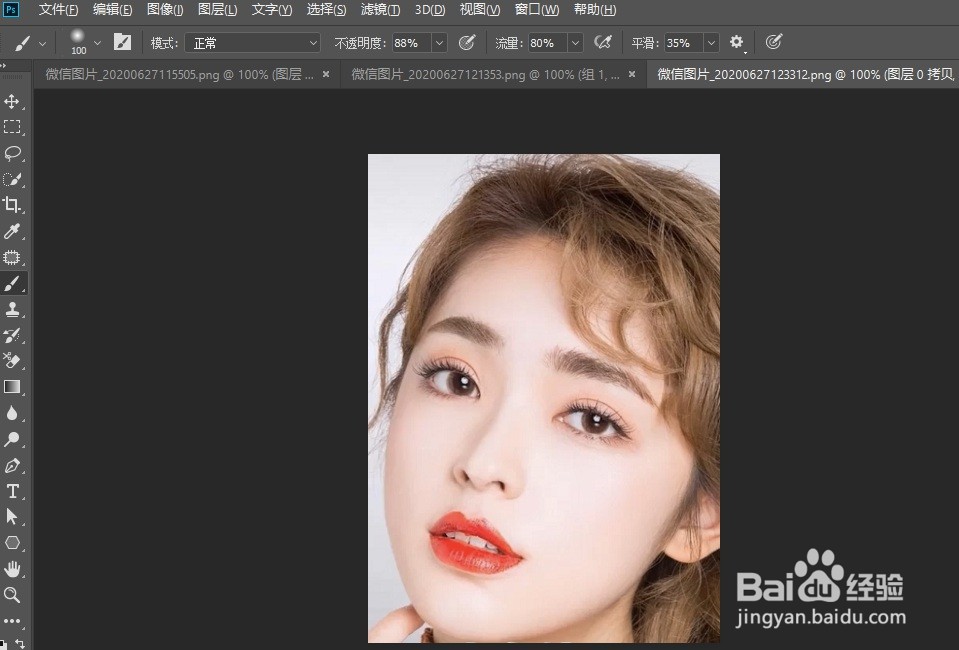Screen dimensions: 959x650
Task: Open the 窗口(W) menu
Action: 536,10
